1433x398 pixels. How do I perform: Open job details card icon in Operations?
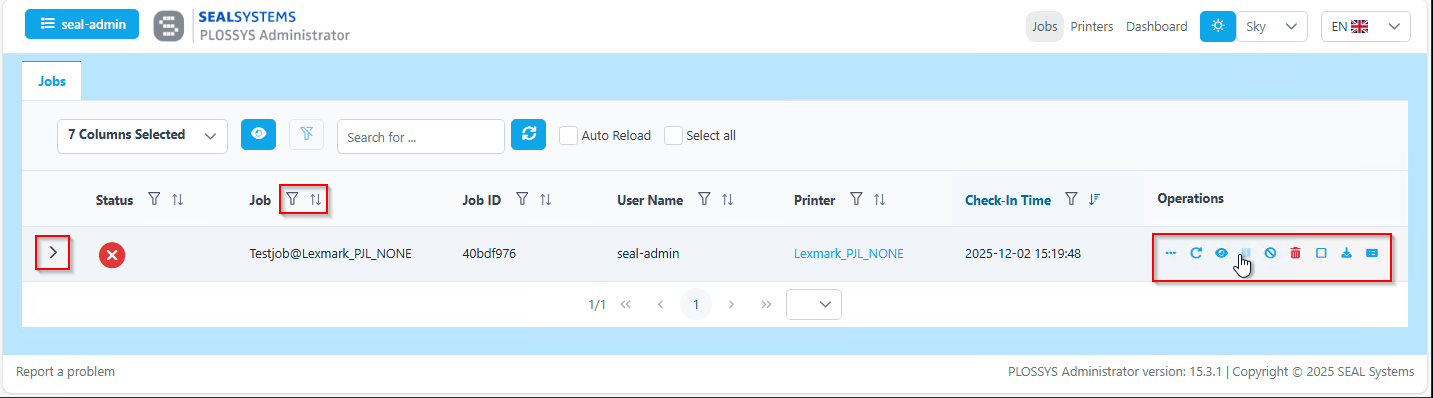pos(1371,254)
